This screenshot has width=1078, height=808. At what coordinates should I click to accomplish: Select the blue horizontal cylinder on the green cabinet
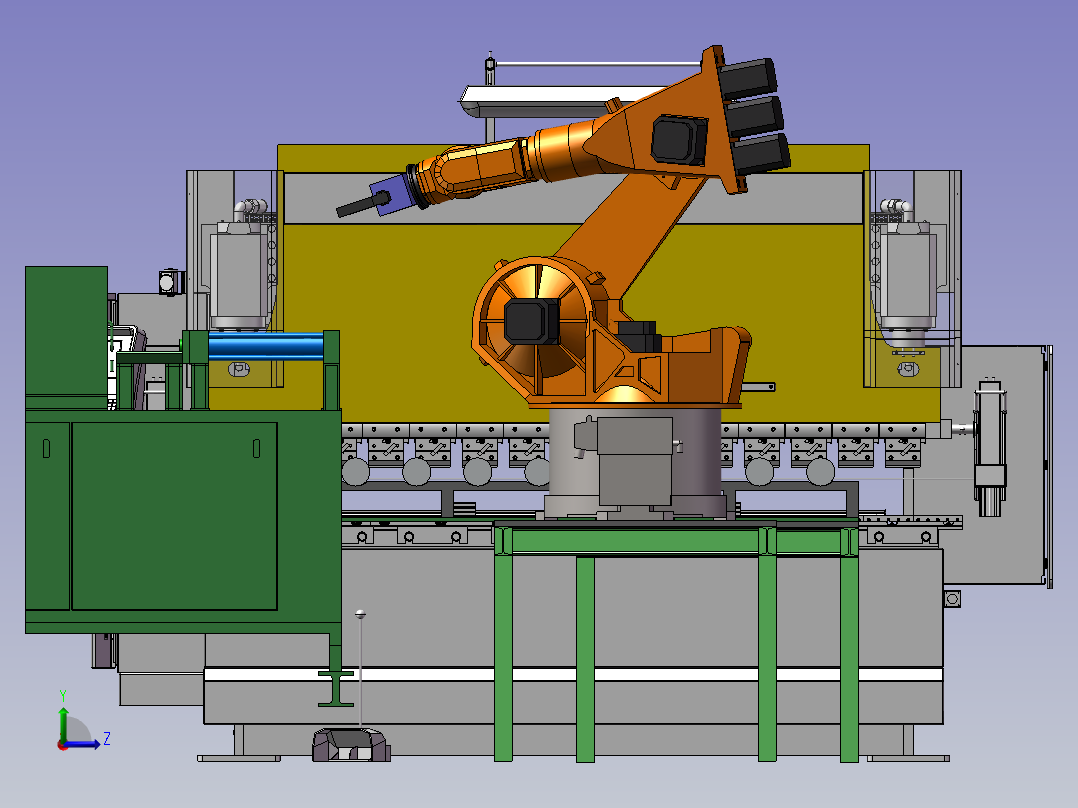(265, 346)
